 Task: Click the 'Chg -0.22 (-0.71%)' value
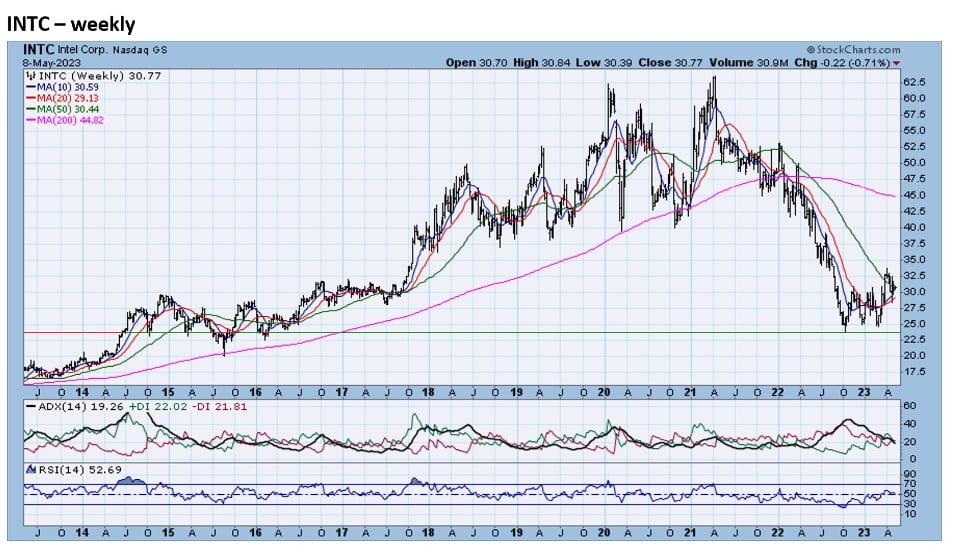point(842,63)
